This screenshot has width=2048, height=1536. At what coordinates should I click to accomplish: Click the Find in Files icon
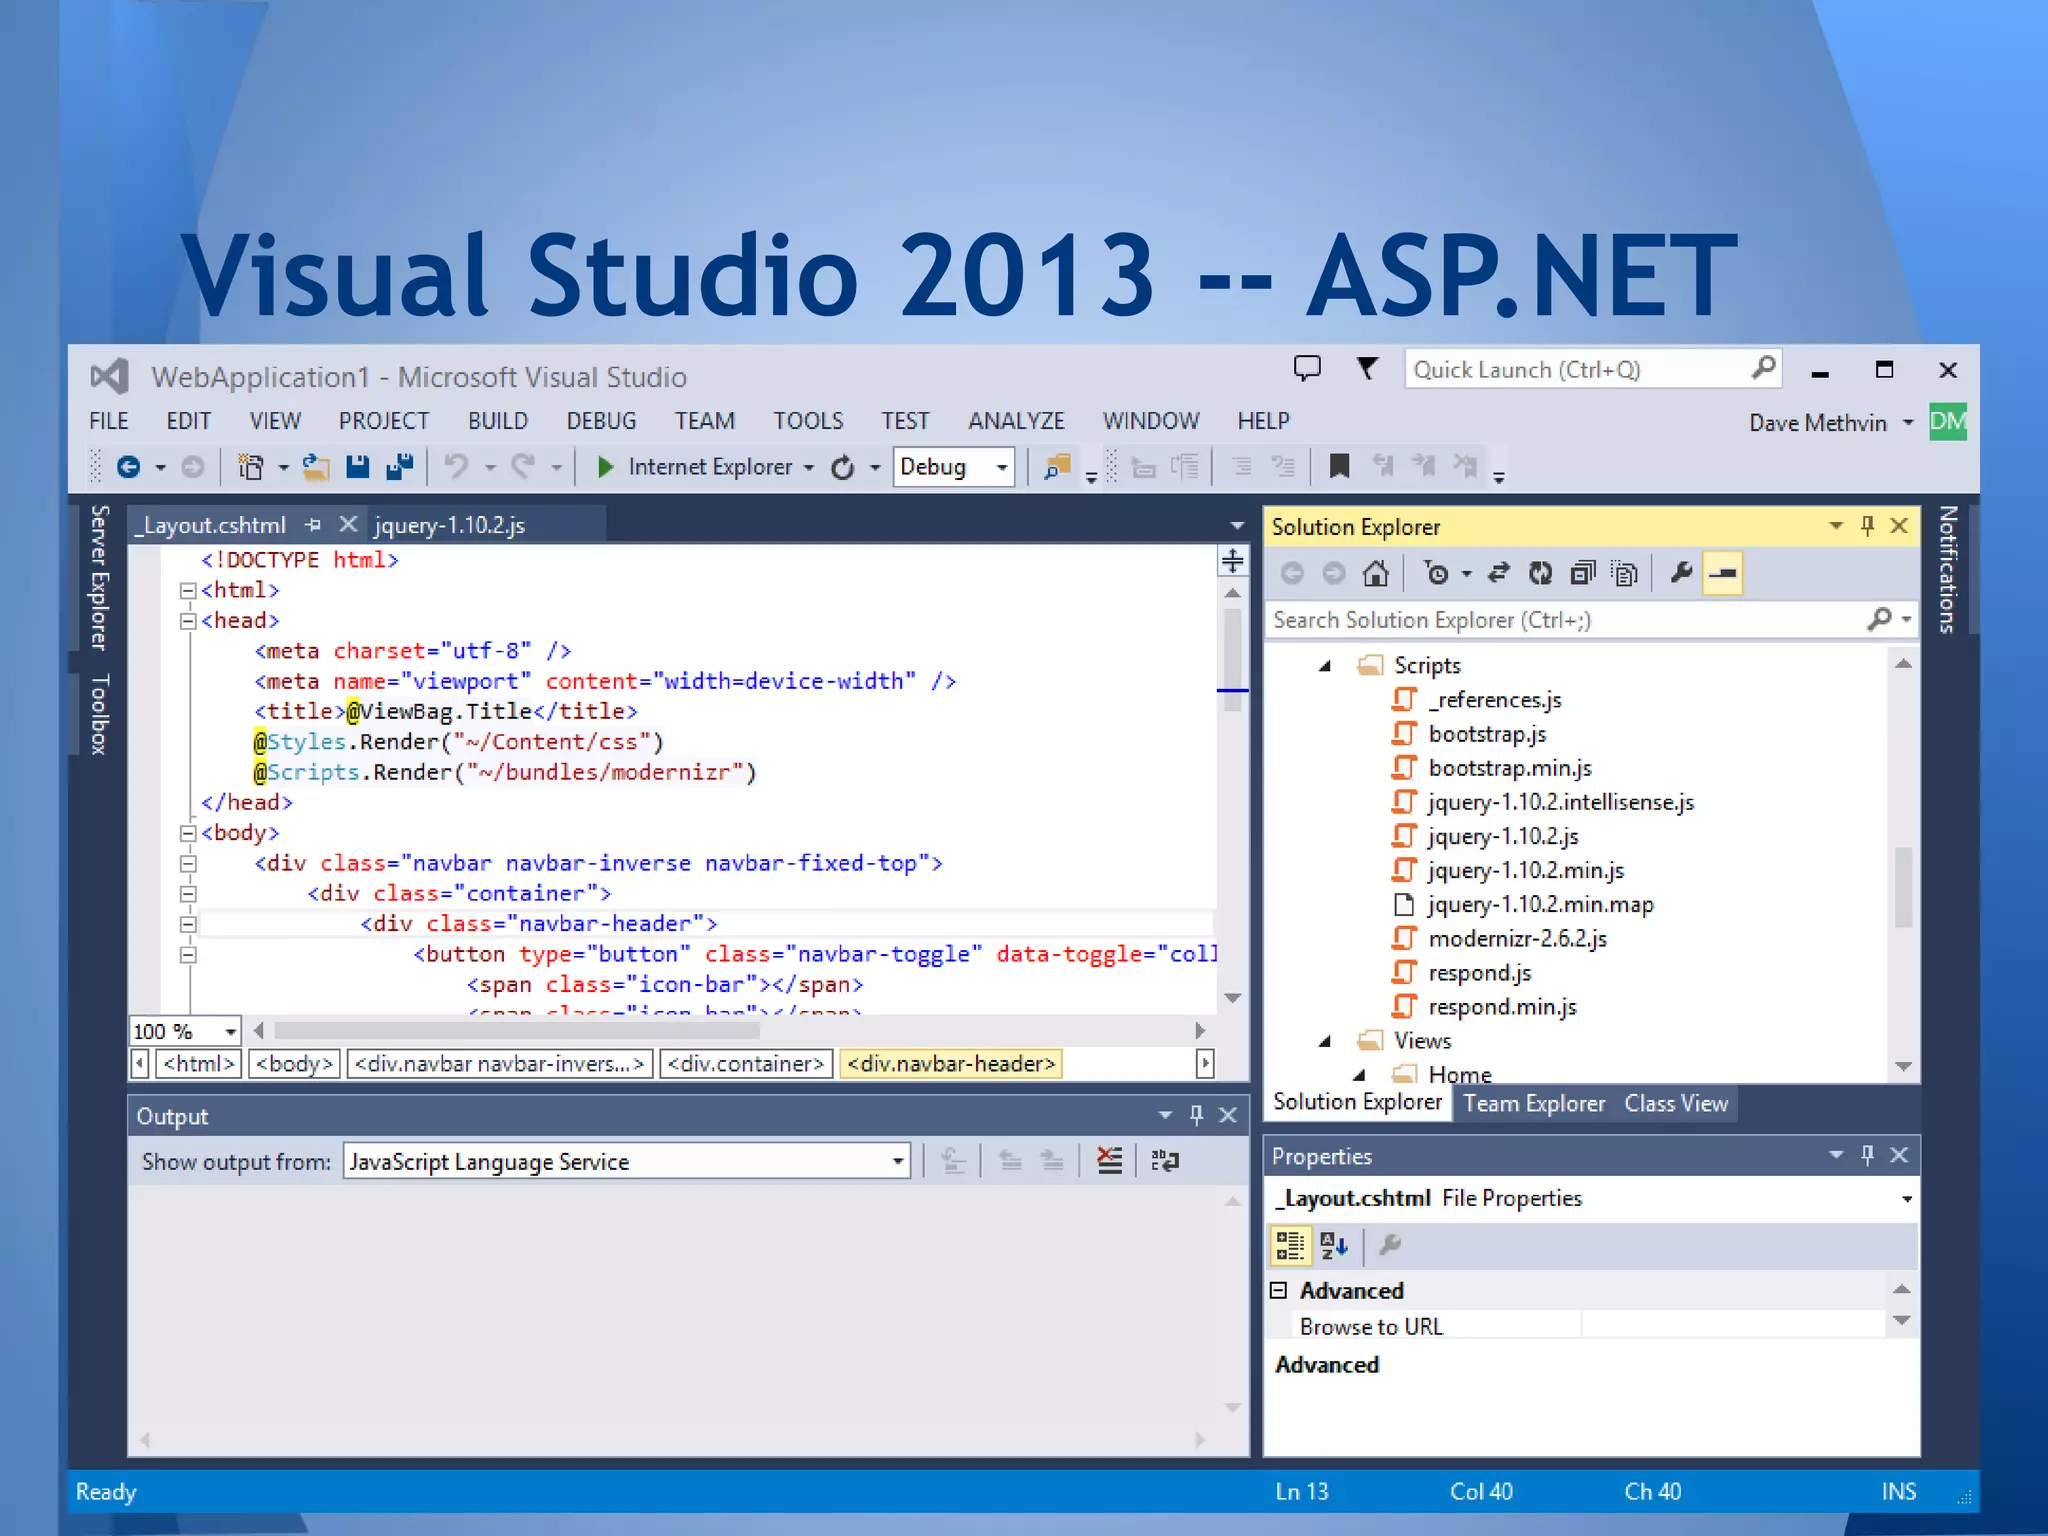pyautogui.click(x=1056, y=467)
